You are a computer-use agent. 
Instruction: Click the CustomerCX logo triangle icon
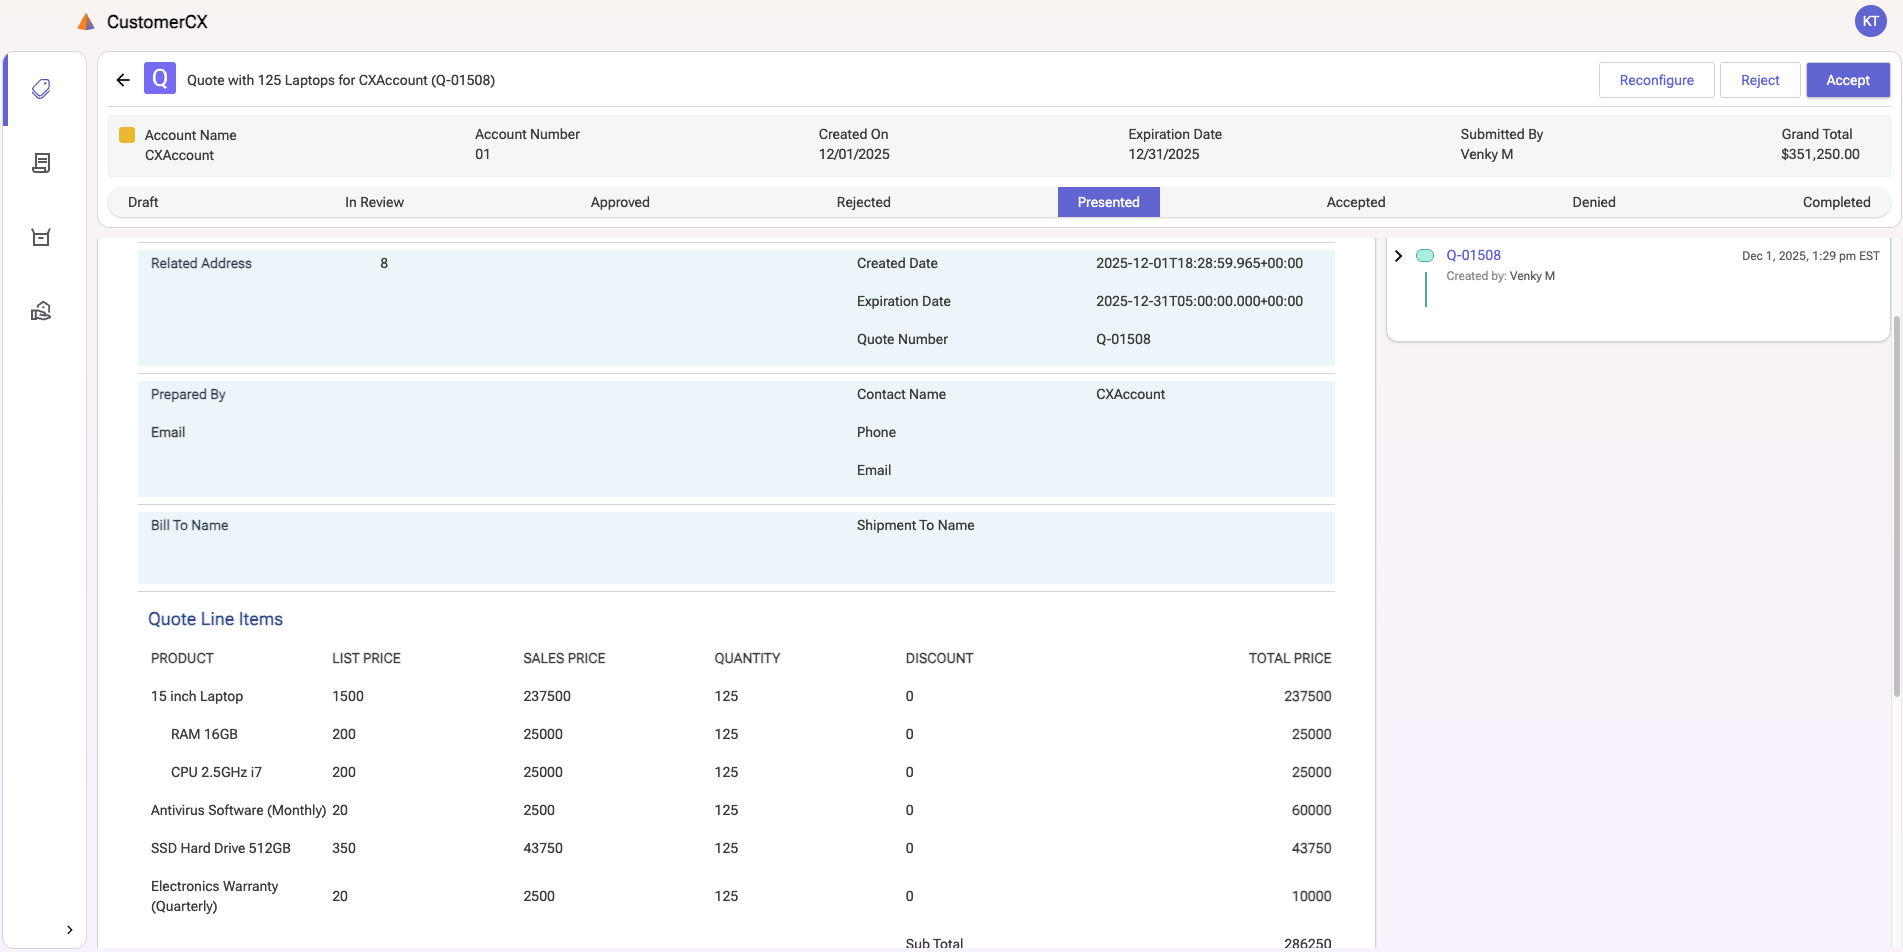pos(85,20)
